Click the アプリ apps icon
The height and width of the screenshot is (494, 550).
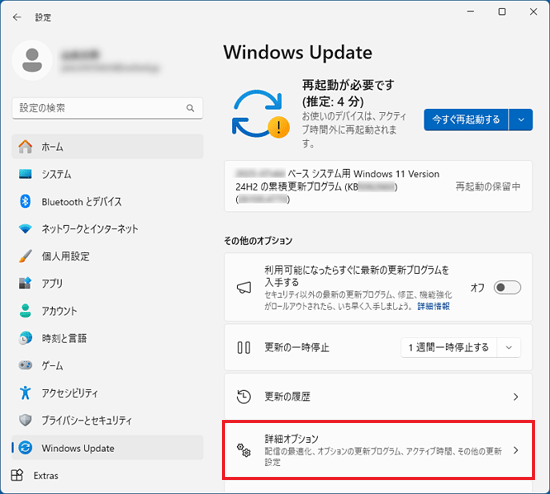click(25, 283)
